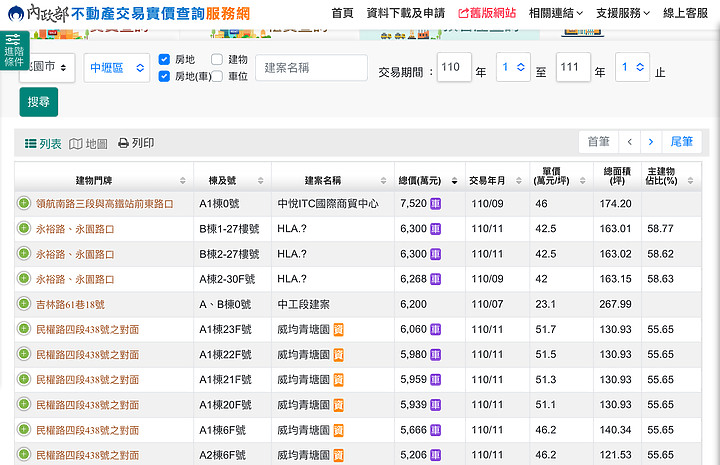The width and height of the screenshot is (720, 465).
Task: Go to next page arrow in pagination
Action: click(651, 142)
